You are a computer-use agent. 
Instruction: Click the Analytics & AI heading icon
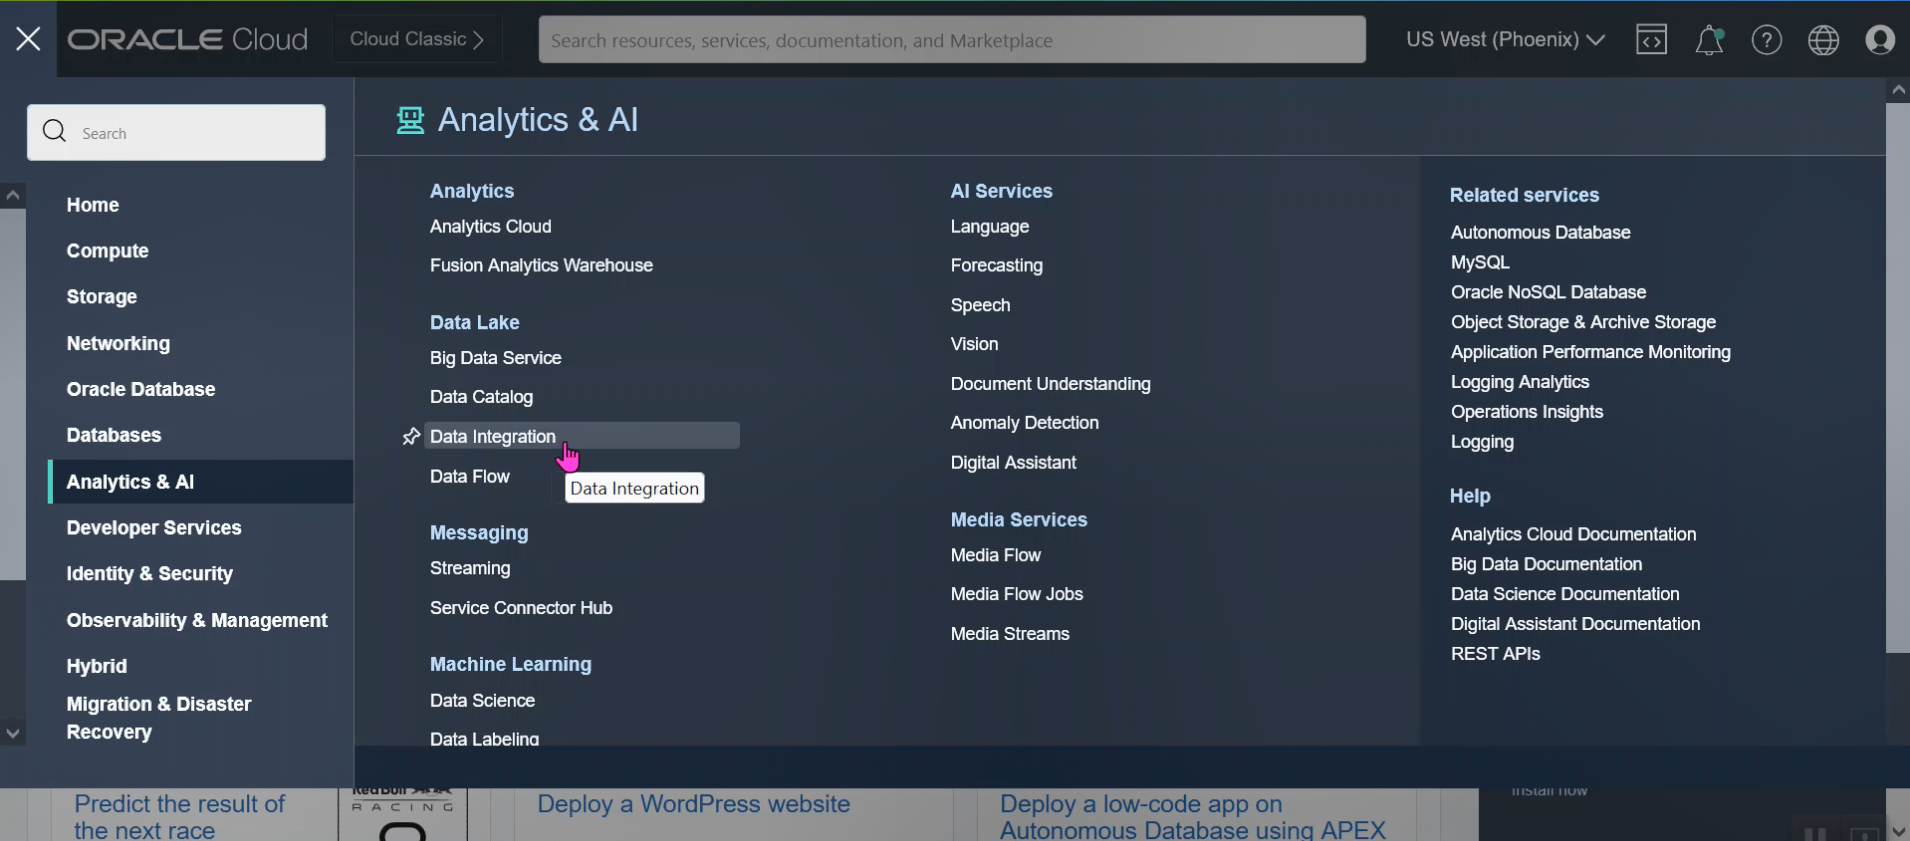click(410, 120)
